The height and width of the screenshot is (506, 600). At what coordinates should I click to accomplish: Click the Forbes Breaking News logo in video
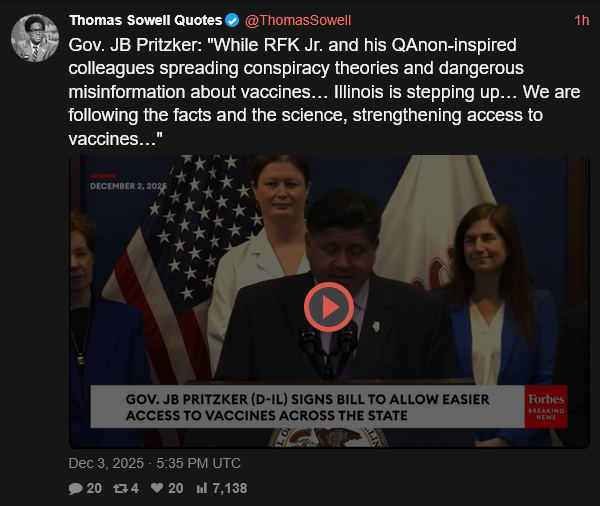coord(546,407)
